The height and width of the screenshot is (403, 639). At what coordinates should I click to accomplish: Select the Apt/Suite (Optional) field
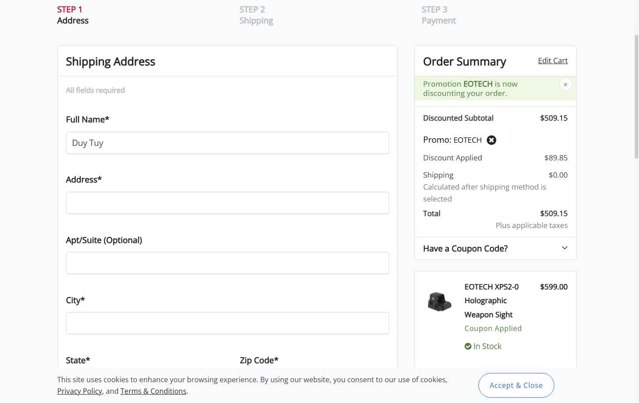point(227,263)
